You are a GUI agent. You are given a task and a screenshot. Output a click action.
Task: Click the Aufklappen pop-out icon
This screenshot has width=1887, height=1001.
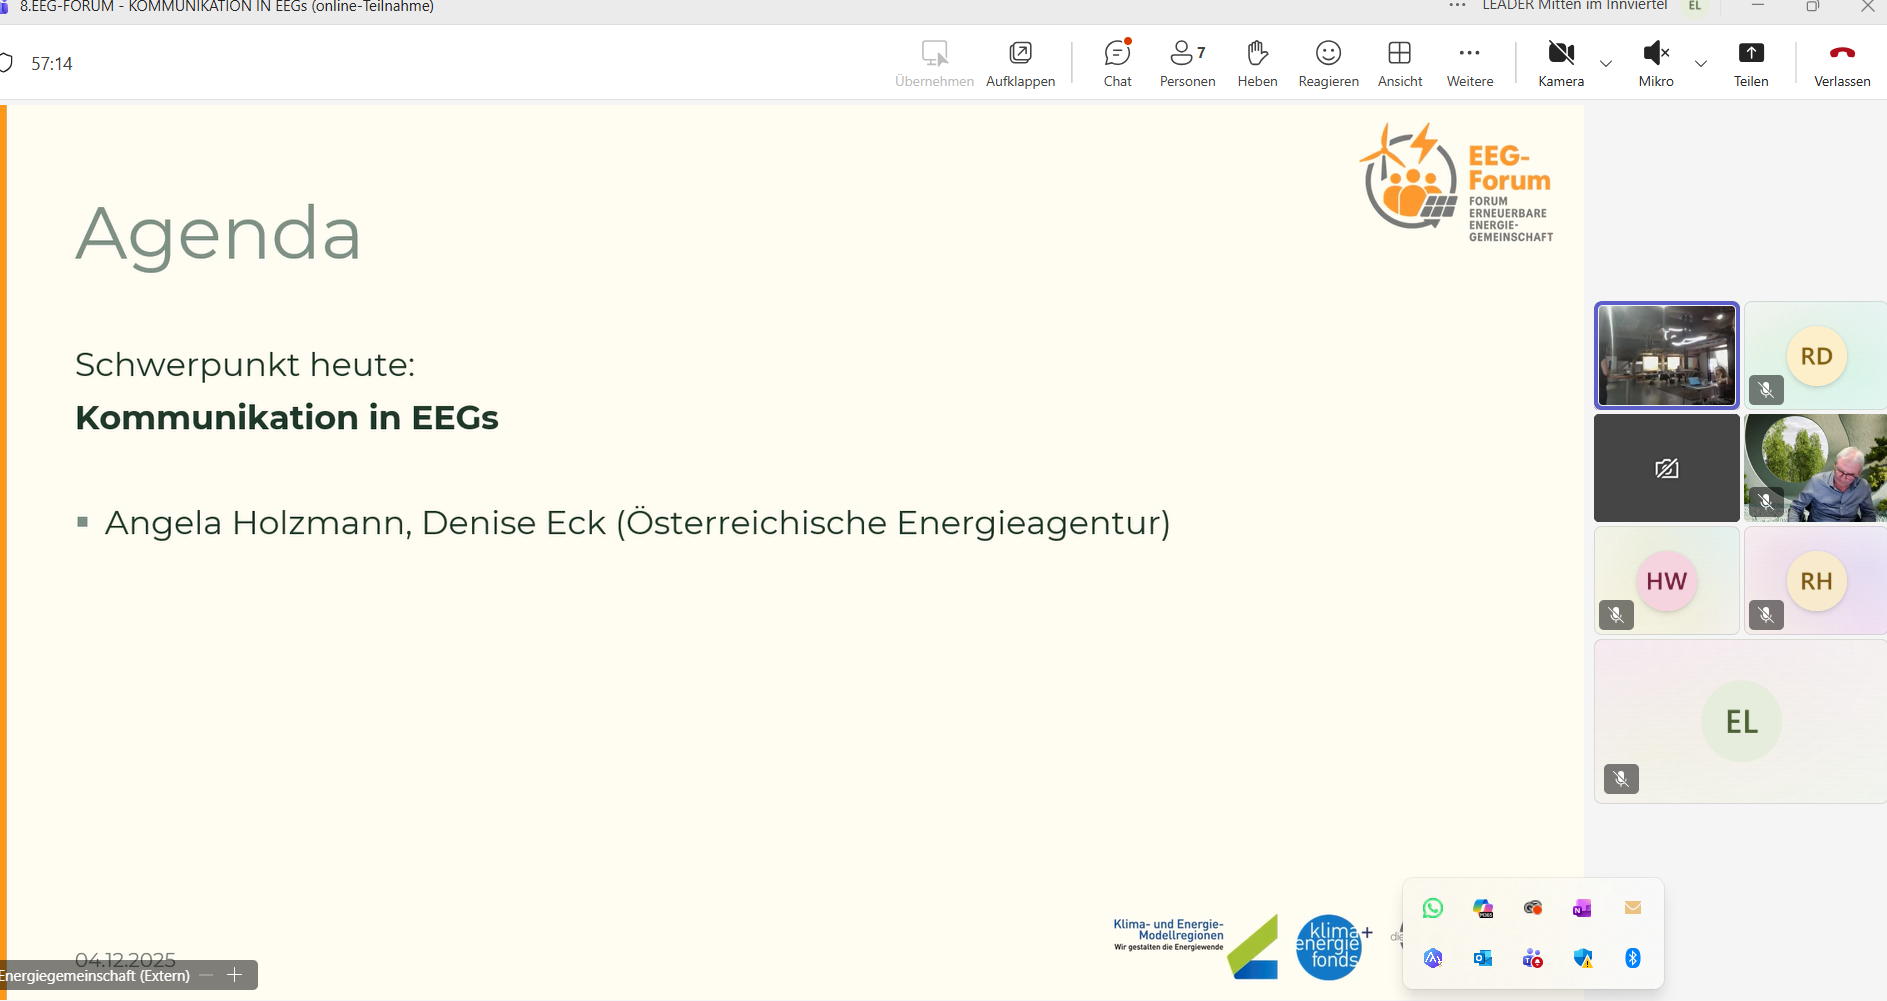point(1020,63)
